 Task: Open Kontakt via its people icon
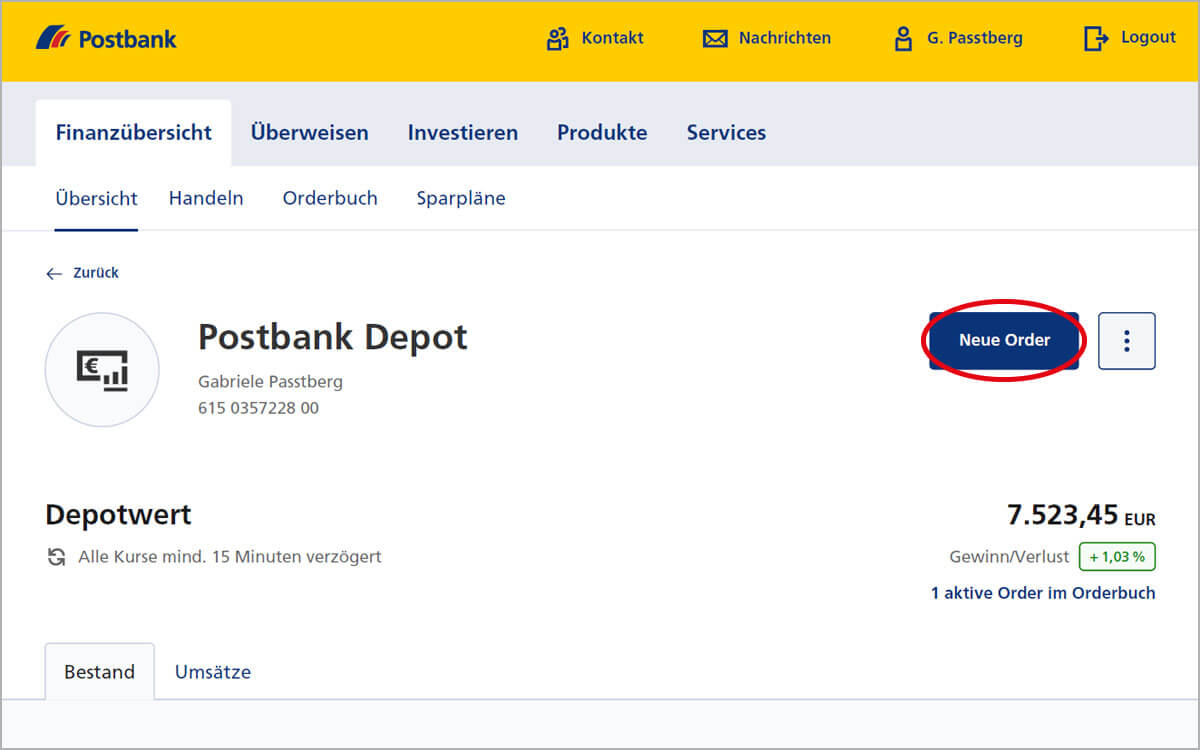click(x=557, y=39)
